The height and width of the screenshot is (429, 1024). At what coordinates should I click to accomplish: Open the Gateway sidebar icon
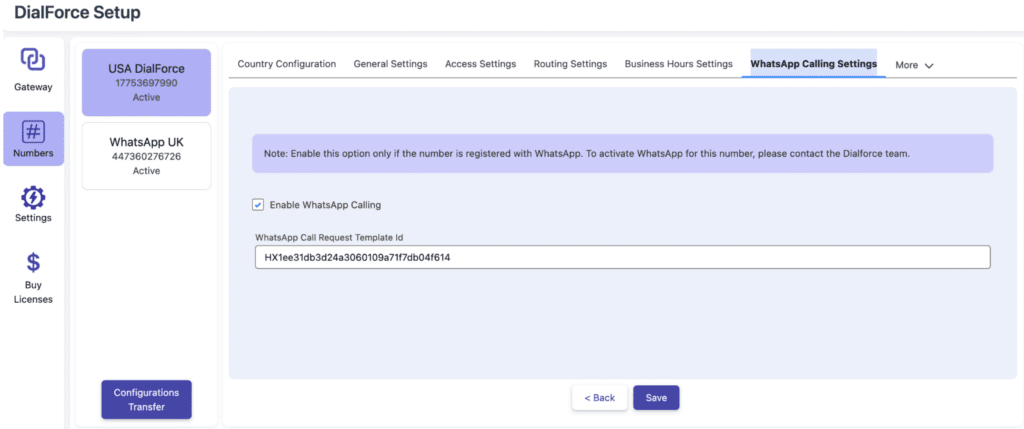click(33, 60)
